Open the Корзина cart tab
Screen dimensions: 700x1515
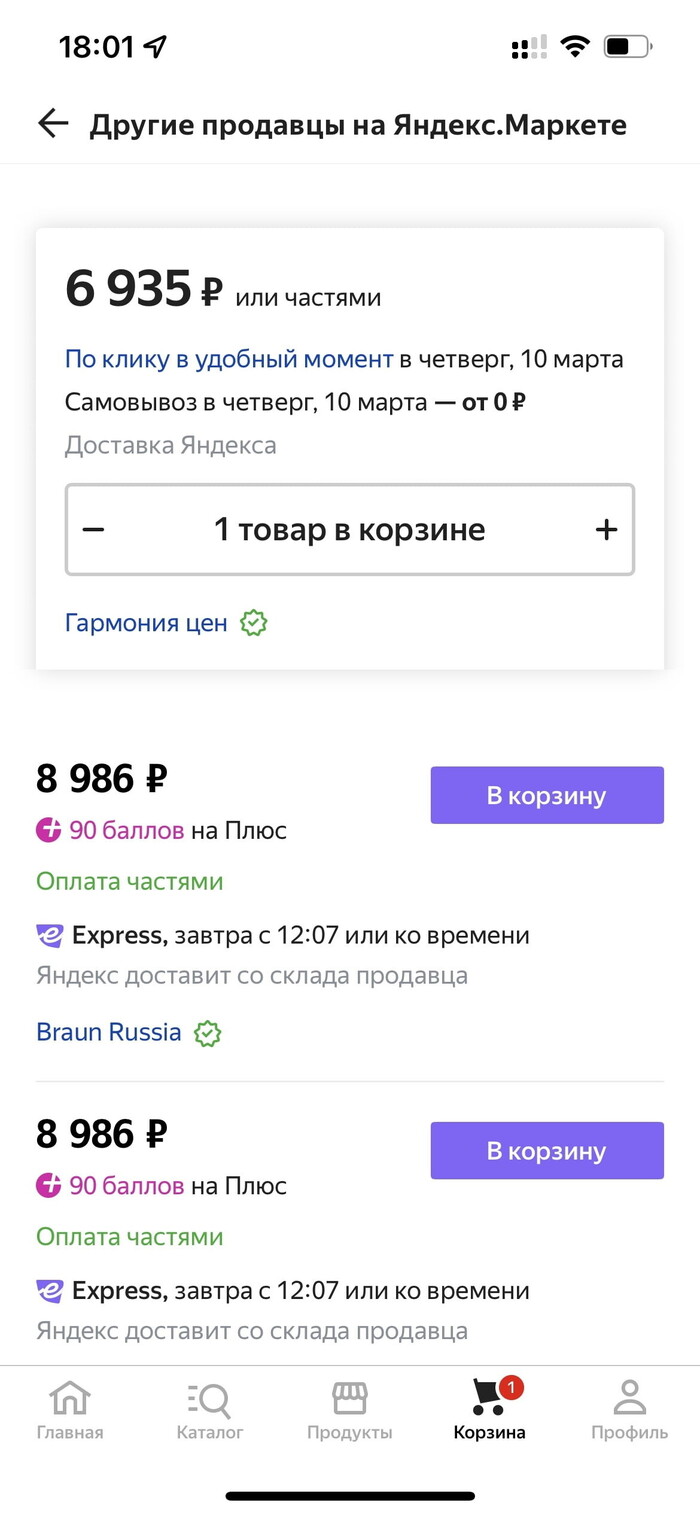[489, 1410]
